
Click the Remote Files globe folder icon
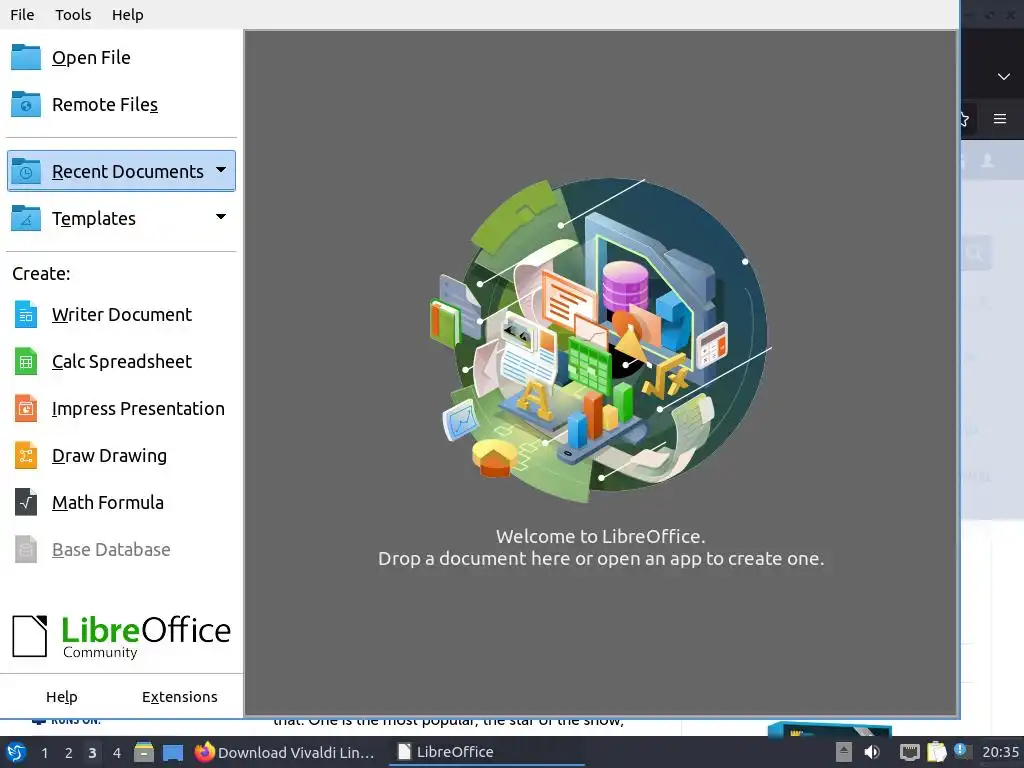(26, 104)
